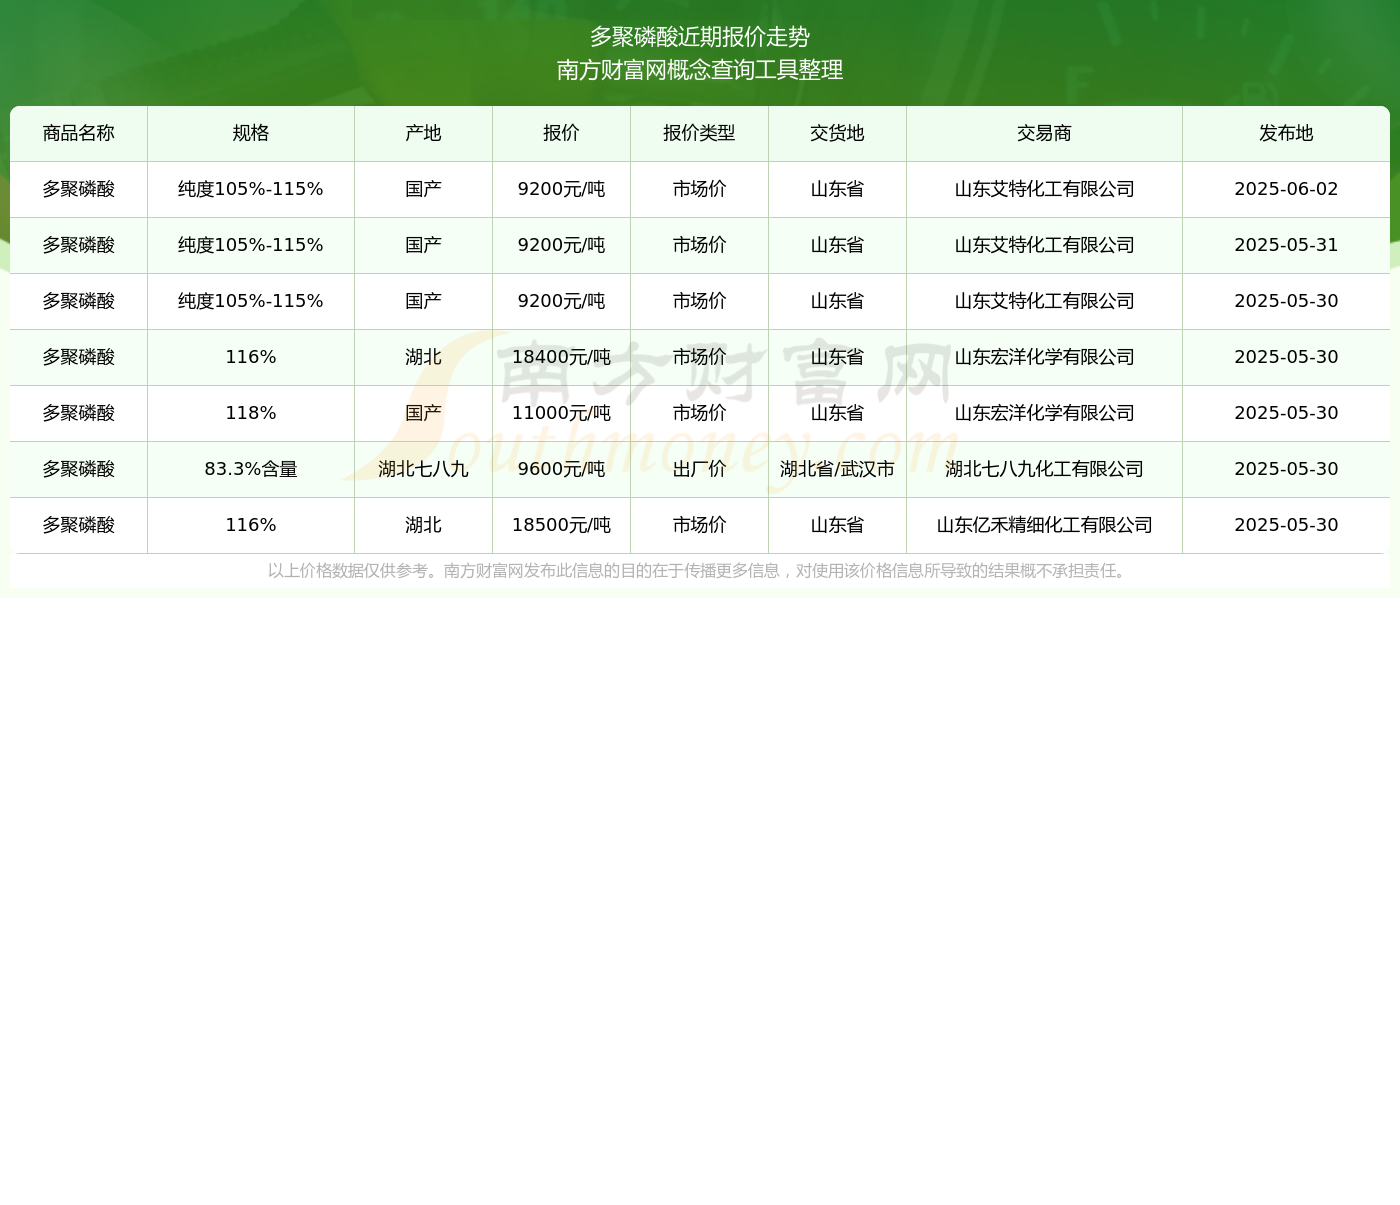Click the 产地 column header

(423, 133)
